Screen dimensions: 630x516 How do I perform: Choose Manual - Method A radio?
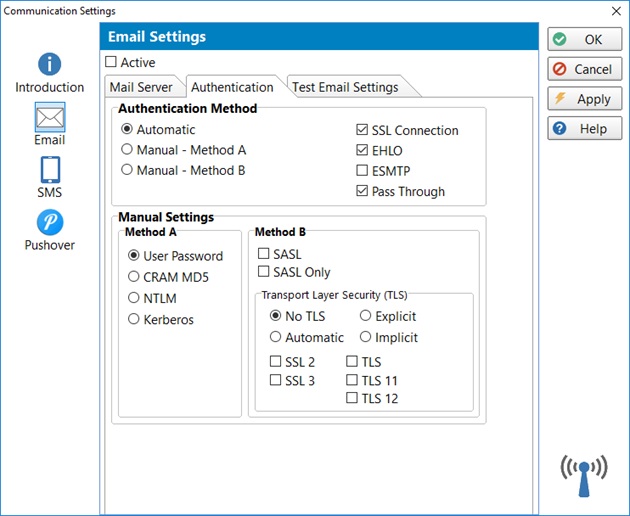(127, 149)
